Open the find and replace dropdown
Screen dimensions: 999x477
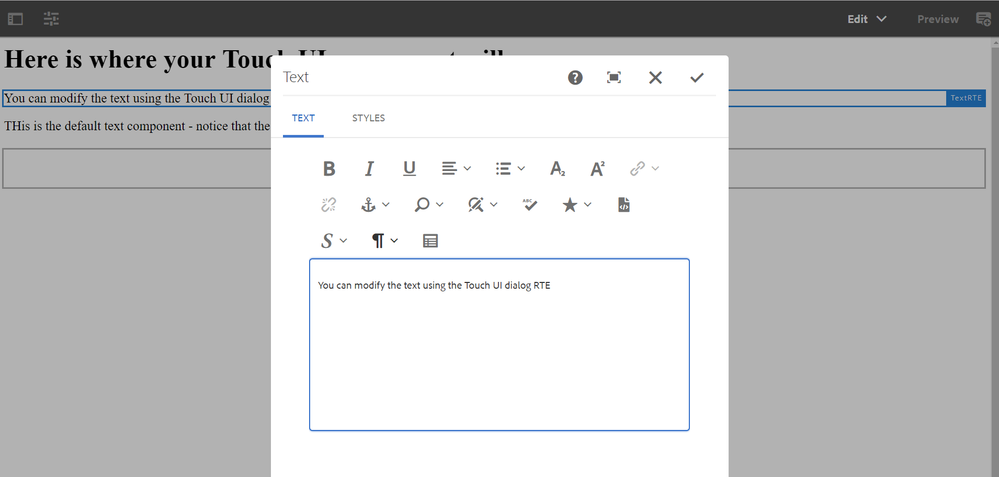coord(482,205)
